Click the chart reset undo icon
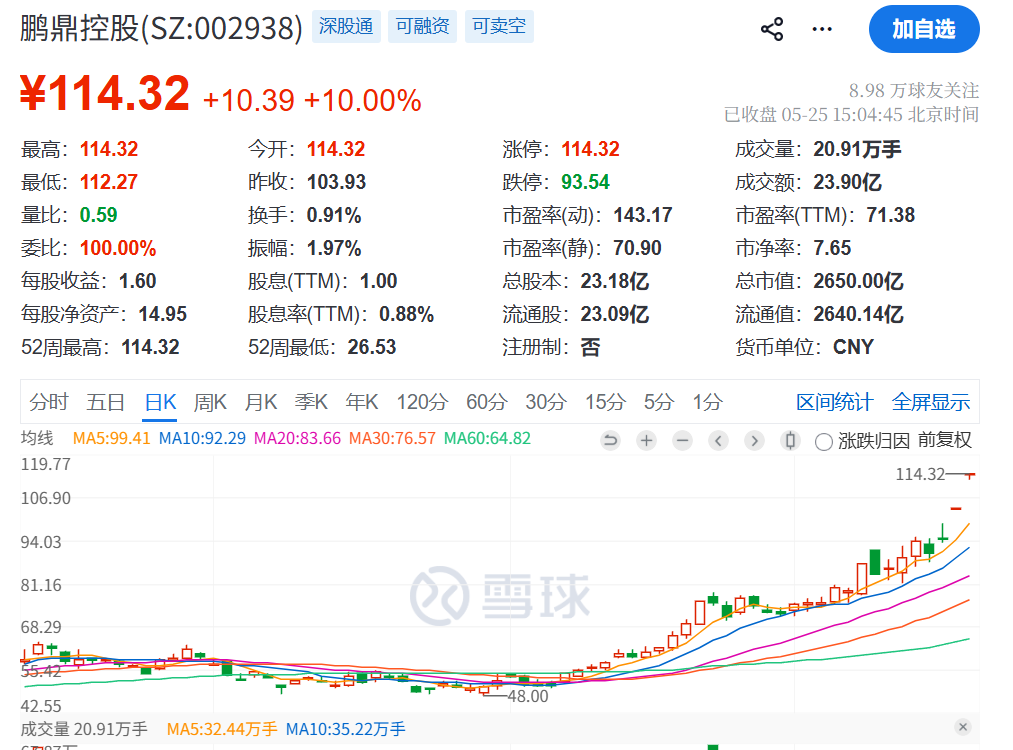Screen dimensions: 1013x750 tap(610, 441)
